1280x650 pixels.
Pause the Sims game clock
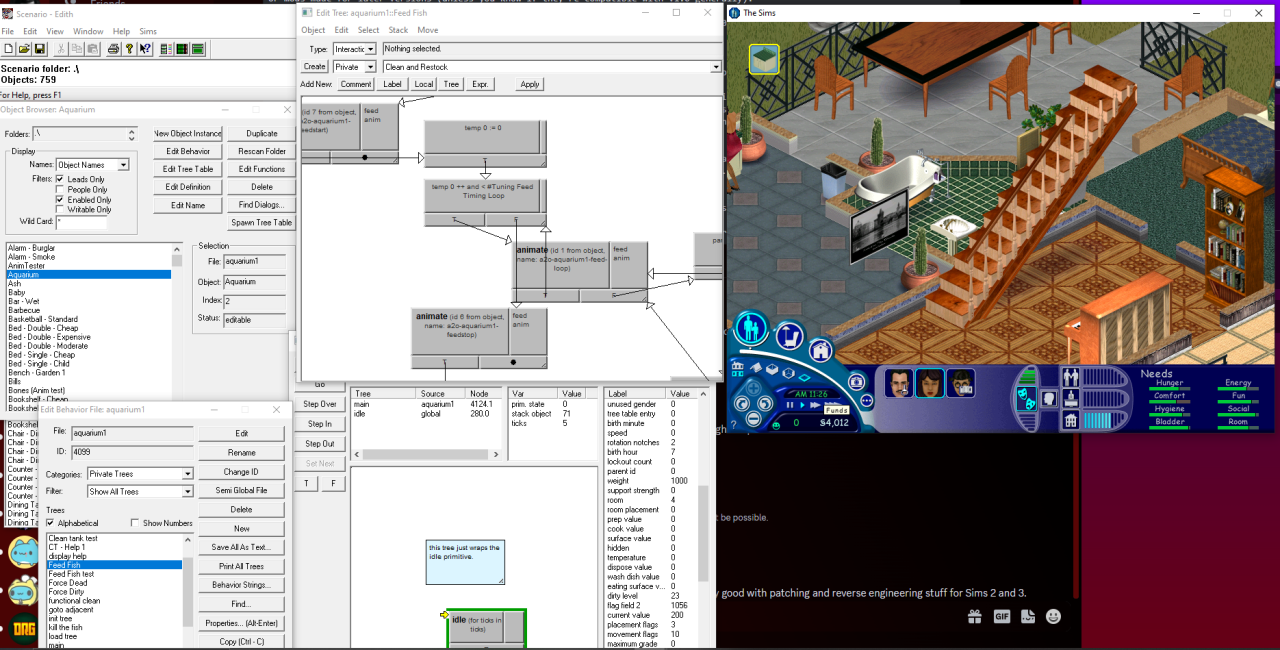pos(788,405)
